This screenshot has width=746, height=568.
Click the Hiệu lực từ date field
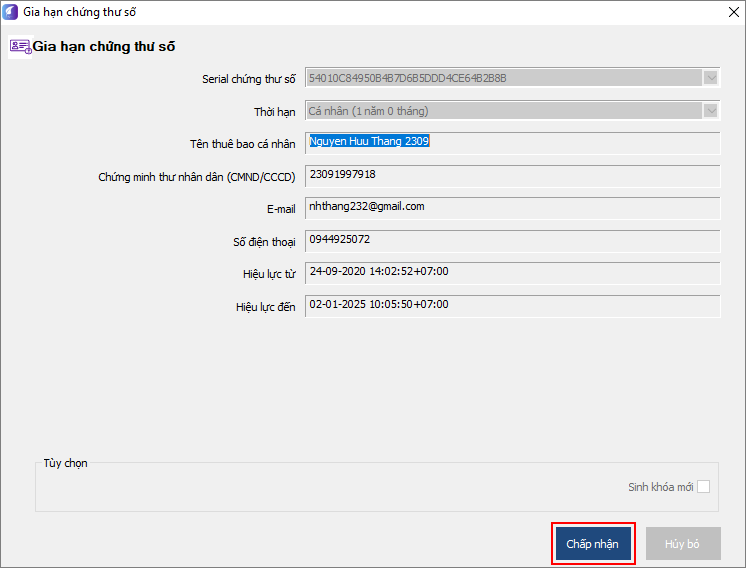point(512,273)
